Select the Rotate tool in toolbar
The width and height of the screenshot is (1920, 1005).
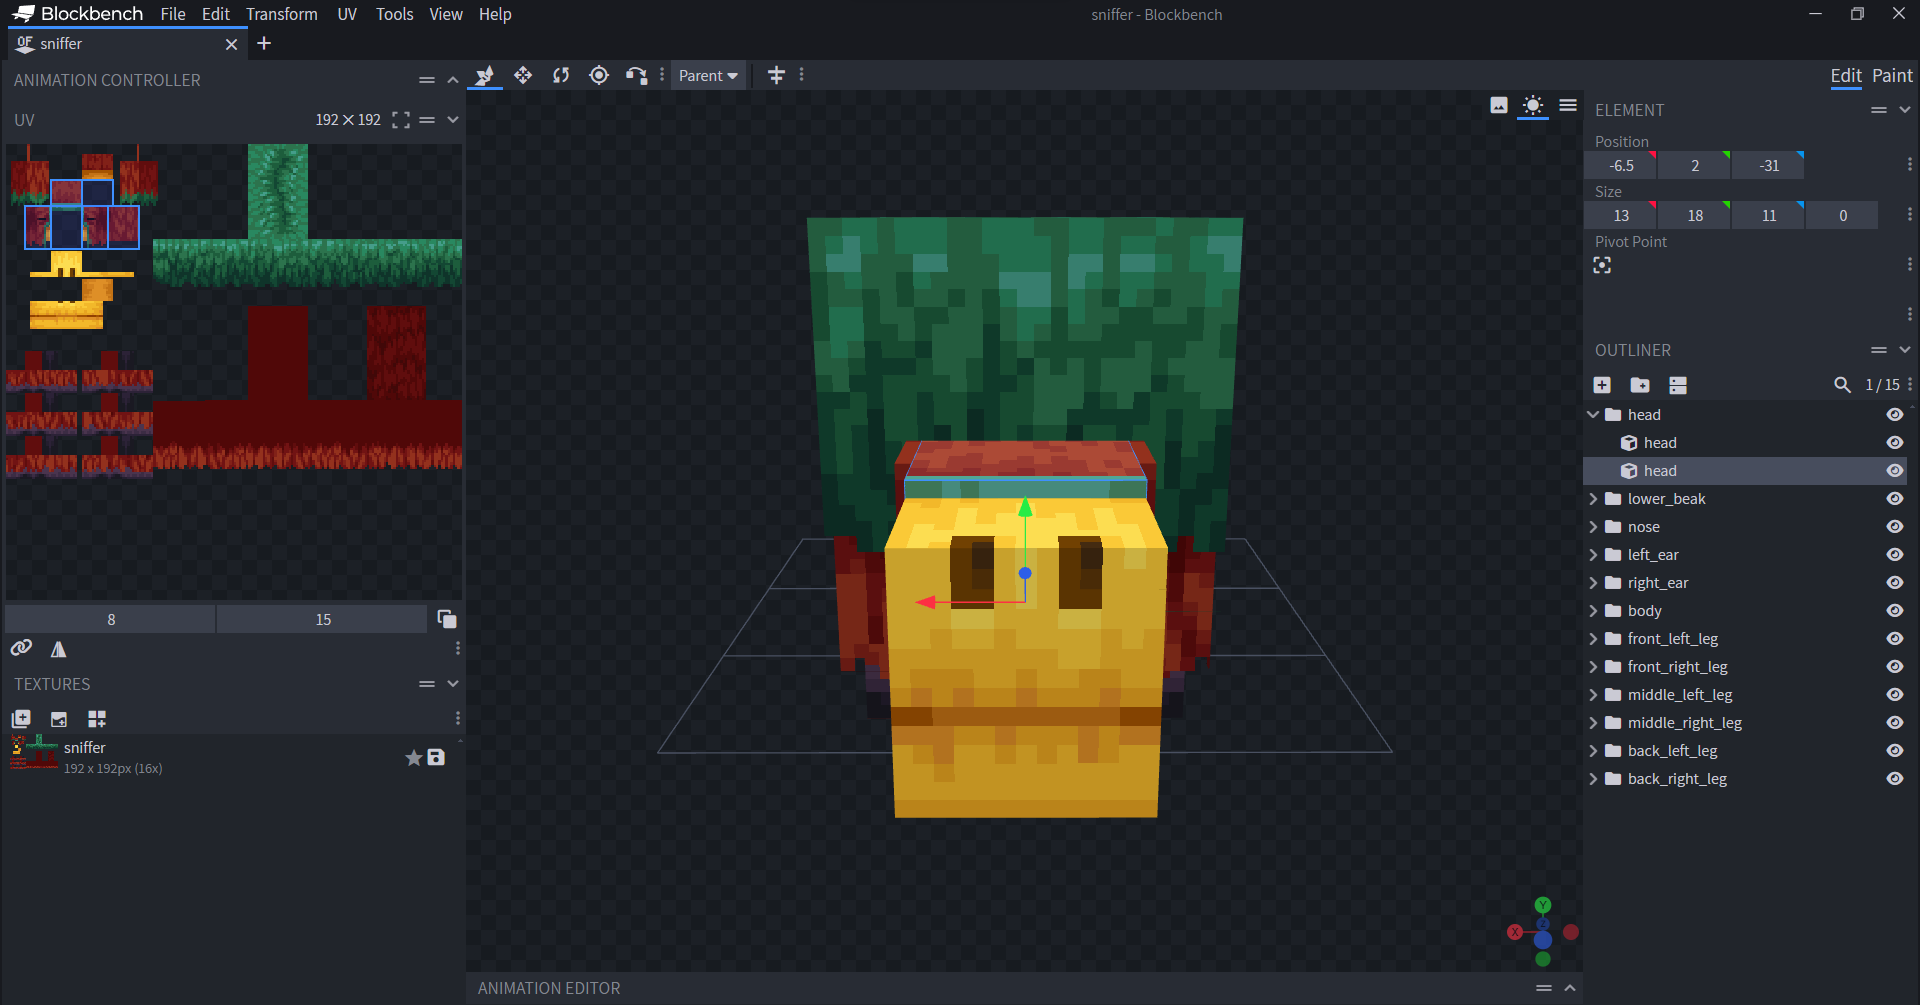pyautogui.click(x=560, y=75)
